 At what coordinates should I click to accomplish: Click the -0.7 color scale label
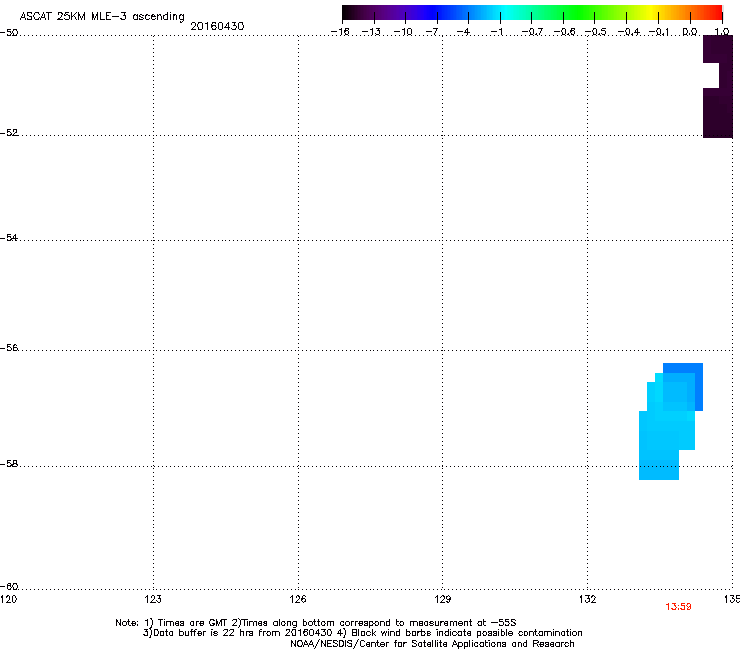(532, 32)
